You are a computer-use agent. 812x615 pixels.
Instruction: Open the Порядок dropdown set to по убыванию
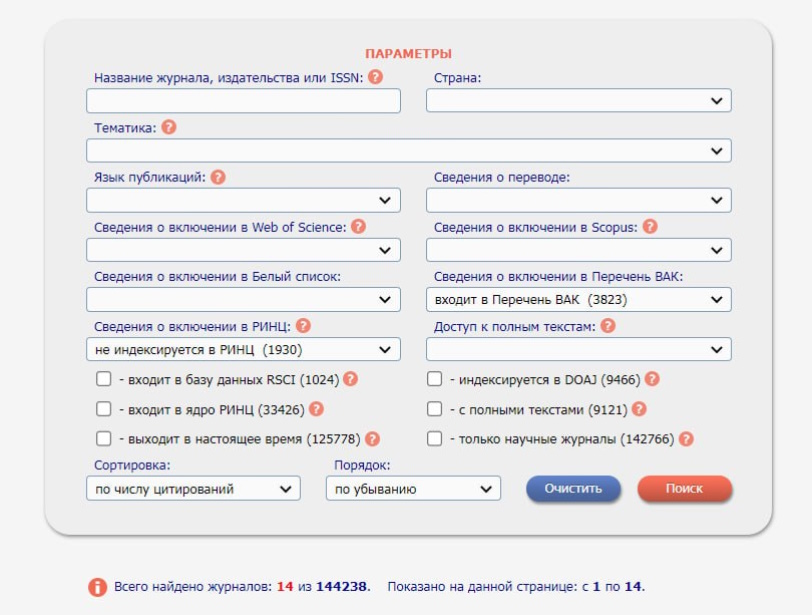(x=412, y=489)
